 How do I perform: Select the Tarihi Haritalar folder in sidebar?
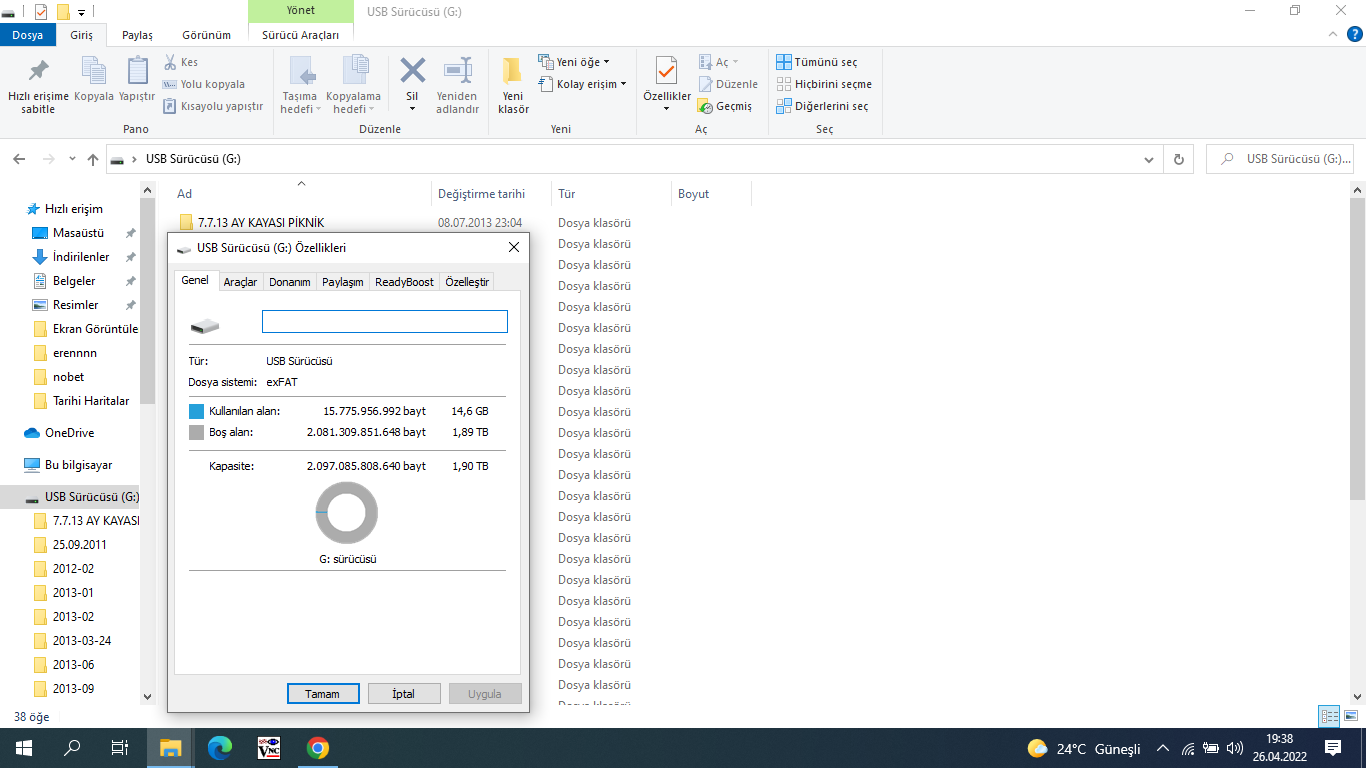point(91,401)
